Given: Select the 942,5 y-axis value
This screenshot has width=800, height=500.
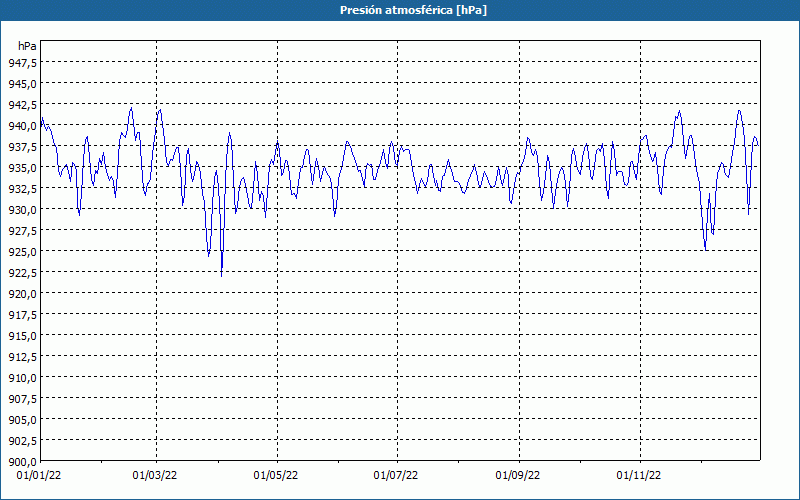Looking at the screenshot, I should [x=22, y=105].
